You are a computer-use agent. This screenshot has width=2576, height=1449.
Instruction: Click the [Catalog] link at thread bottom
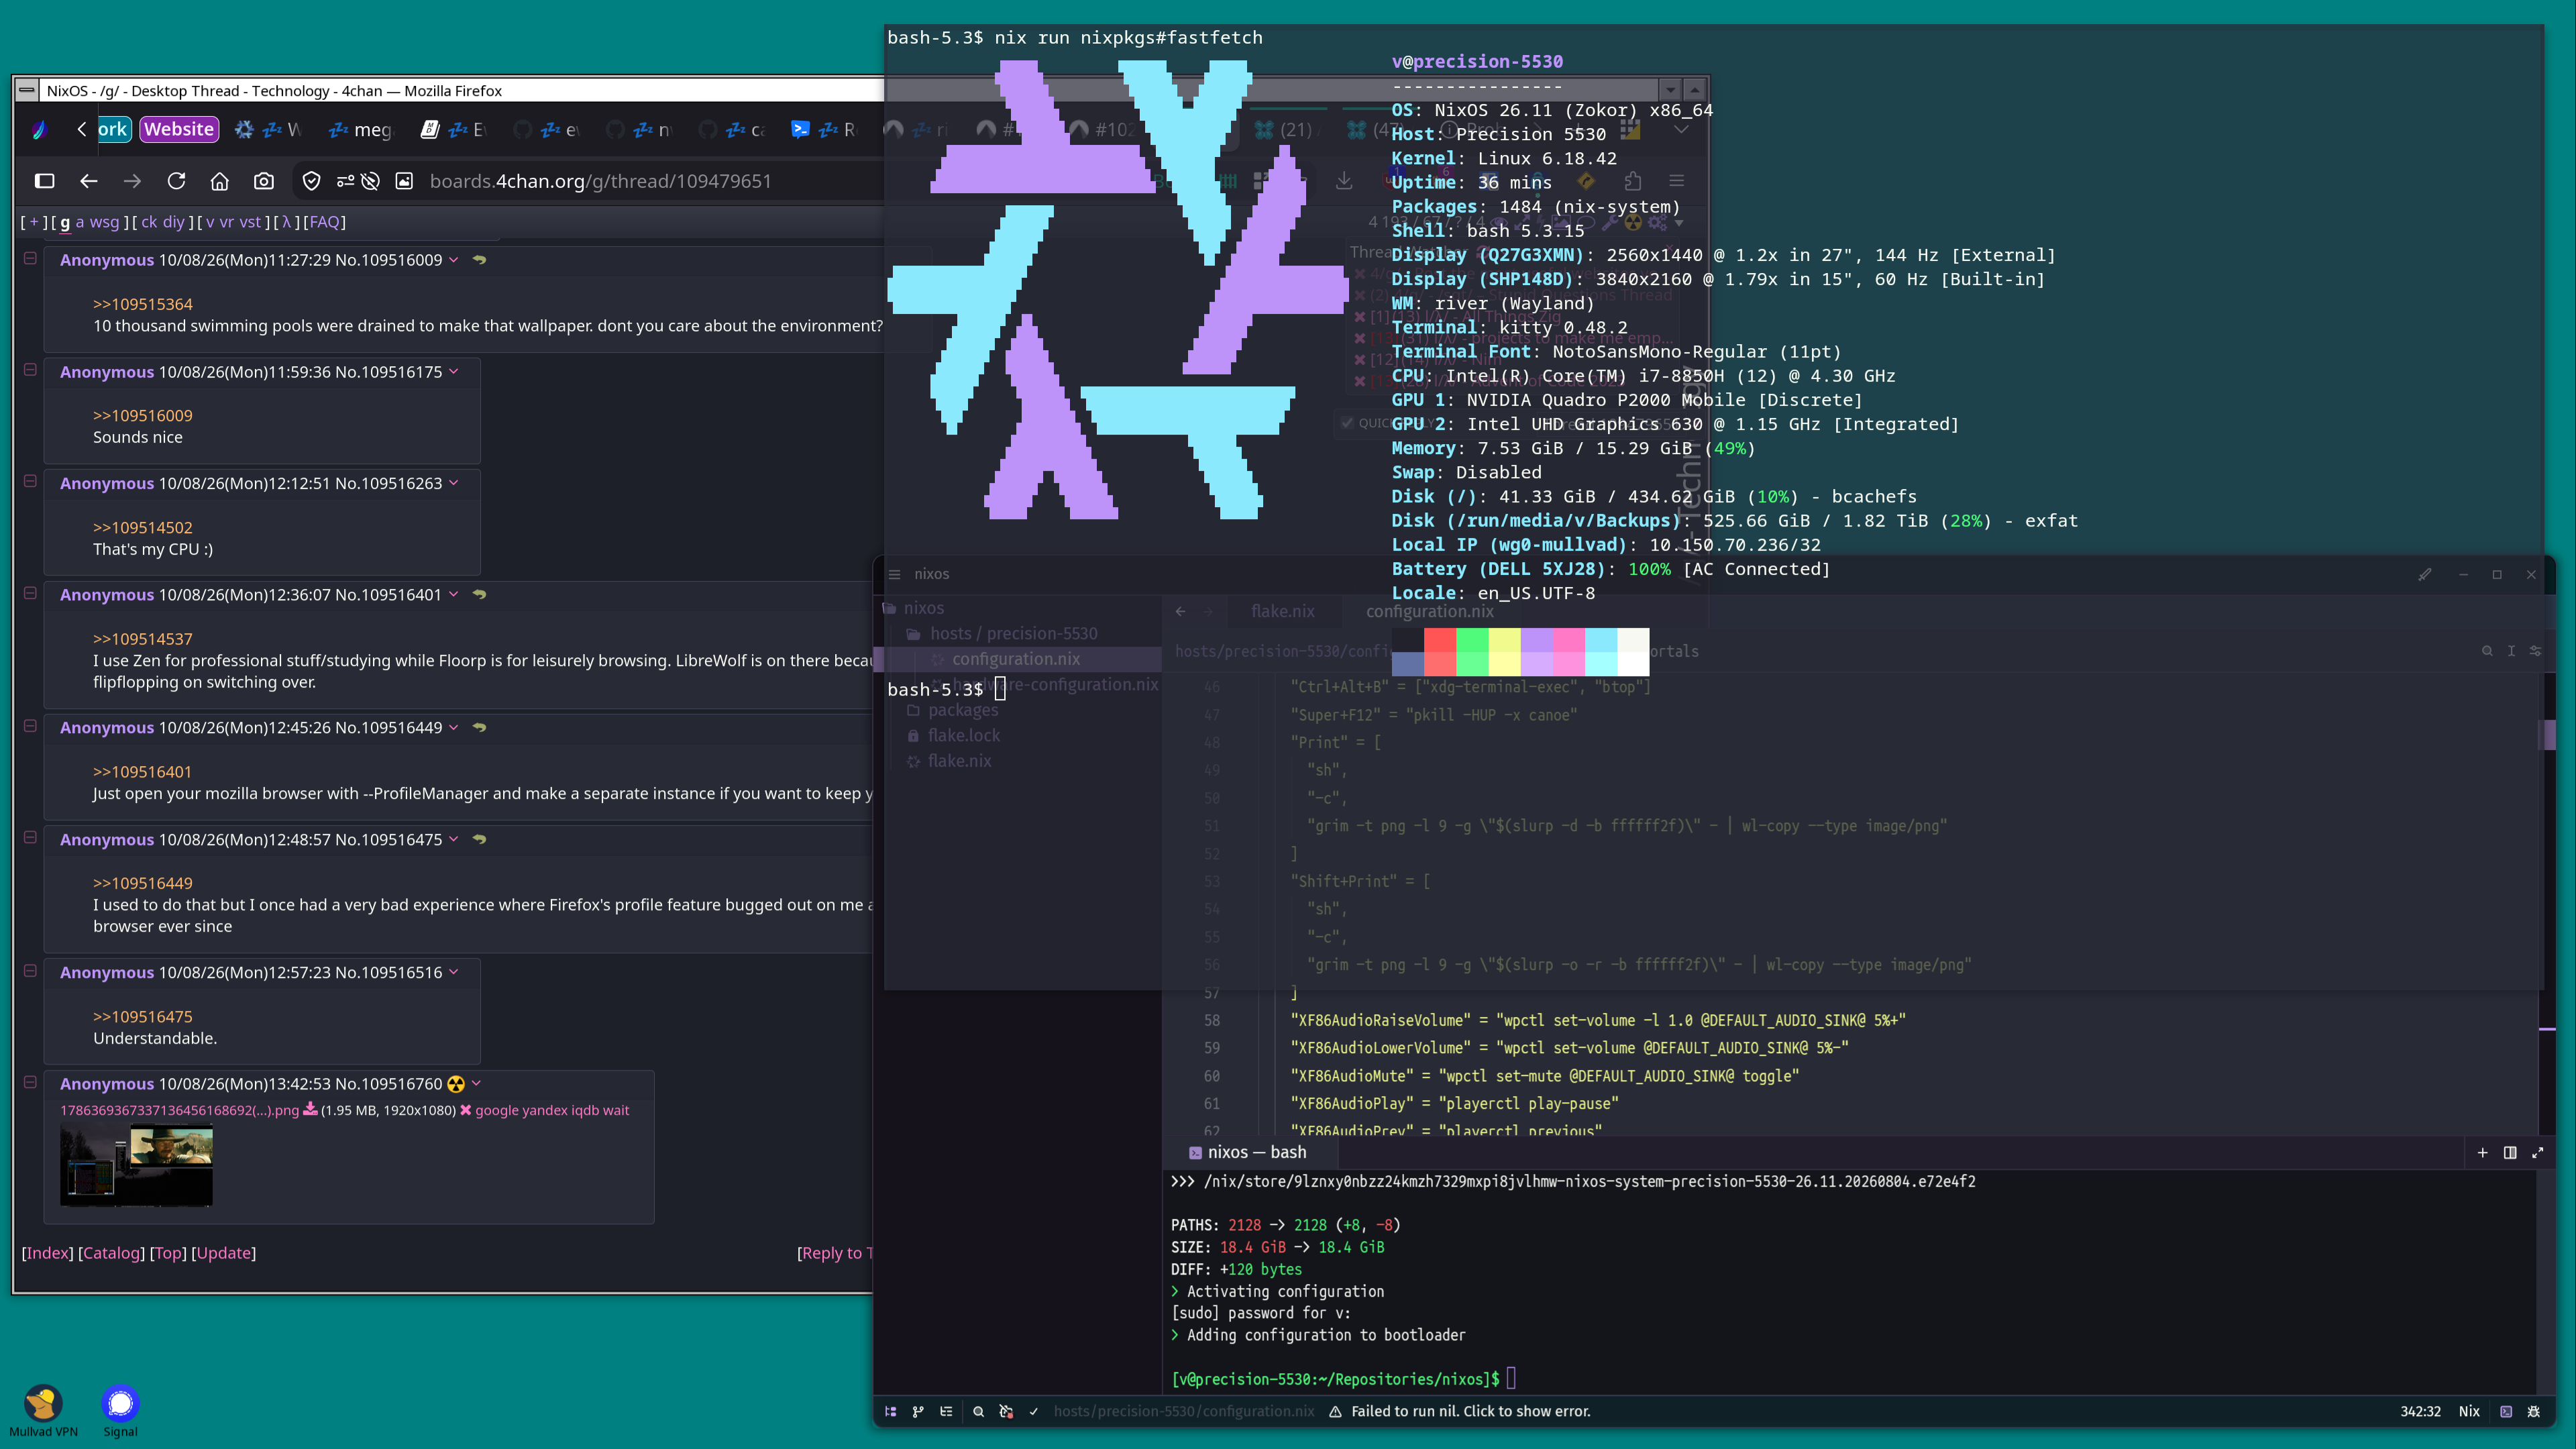click(111, 1253)
